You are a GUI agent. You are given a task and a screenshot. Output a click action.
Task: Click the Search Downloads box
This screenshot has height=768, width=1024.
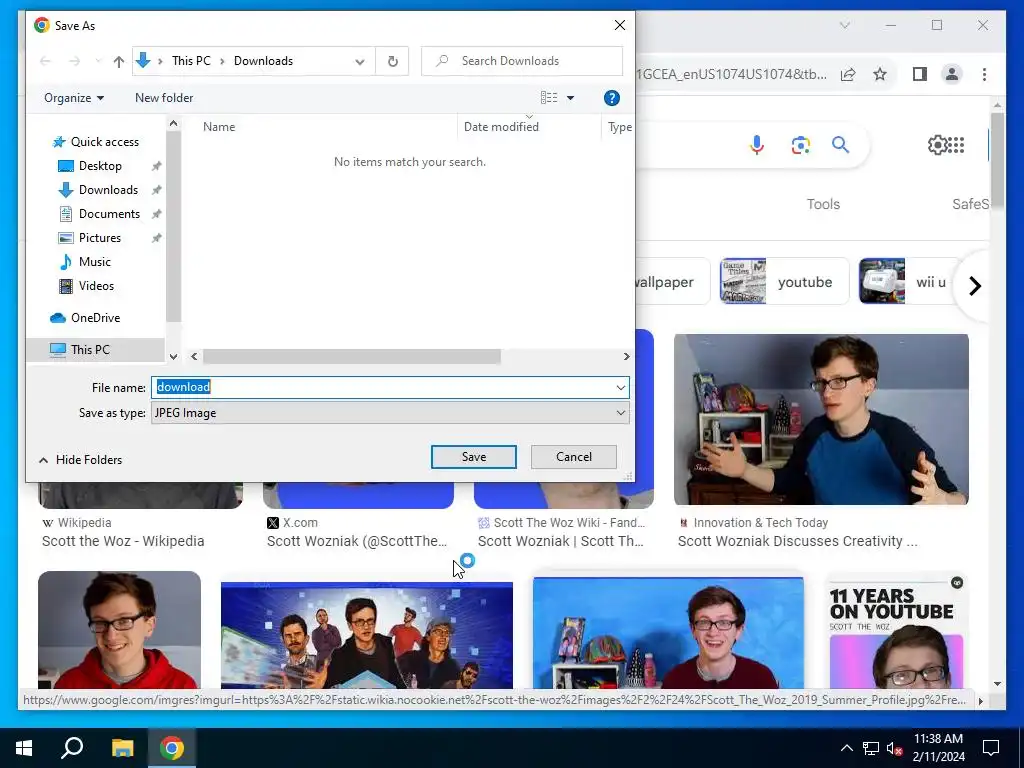[x=522, y=61]
